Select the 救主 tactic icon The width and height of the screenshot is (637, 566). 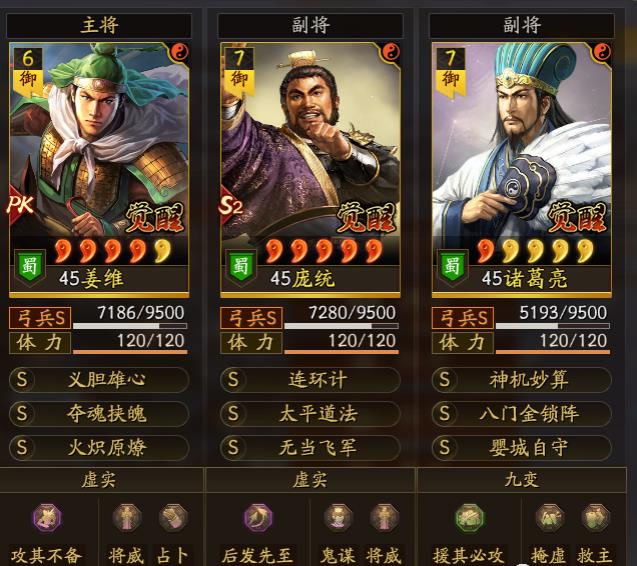click(596, 518)
